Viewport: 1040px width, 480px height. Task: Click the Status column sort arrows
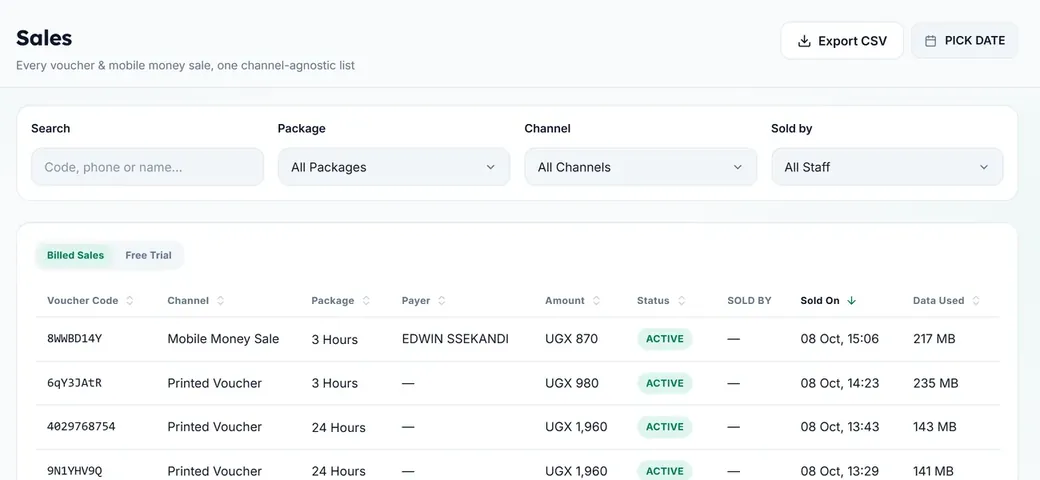(x=681, y=300)
